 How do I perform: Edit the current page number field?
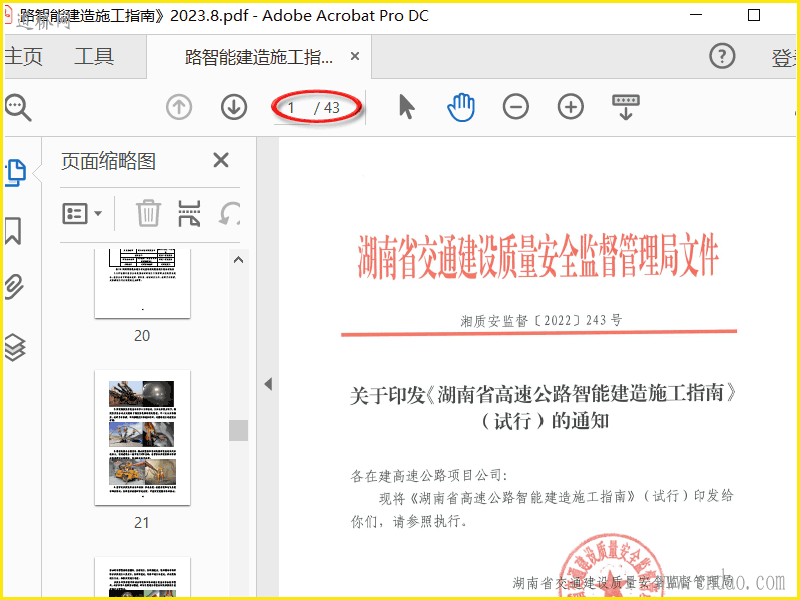292,108
